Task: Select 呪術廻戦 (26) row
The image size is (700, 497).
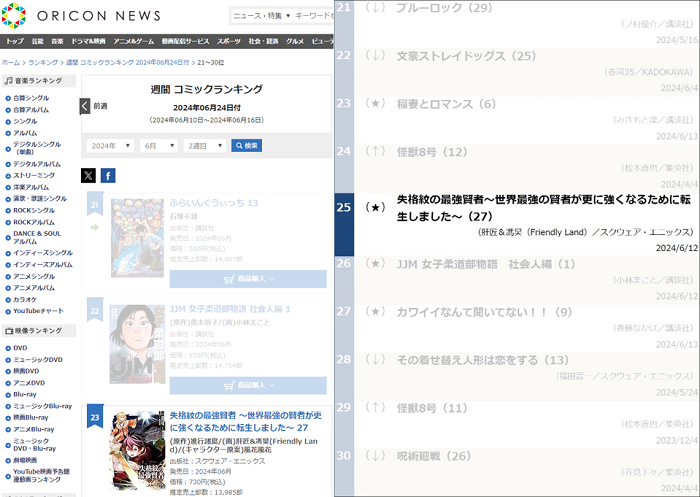Action: [x=517, y=472]
